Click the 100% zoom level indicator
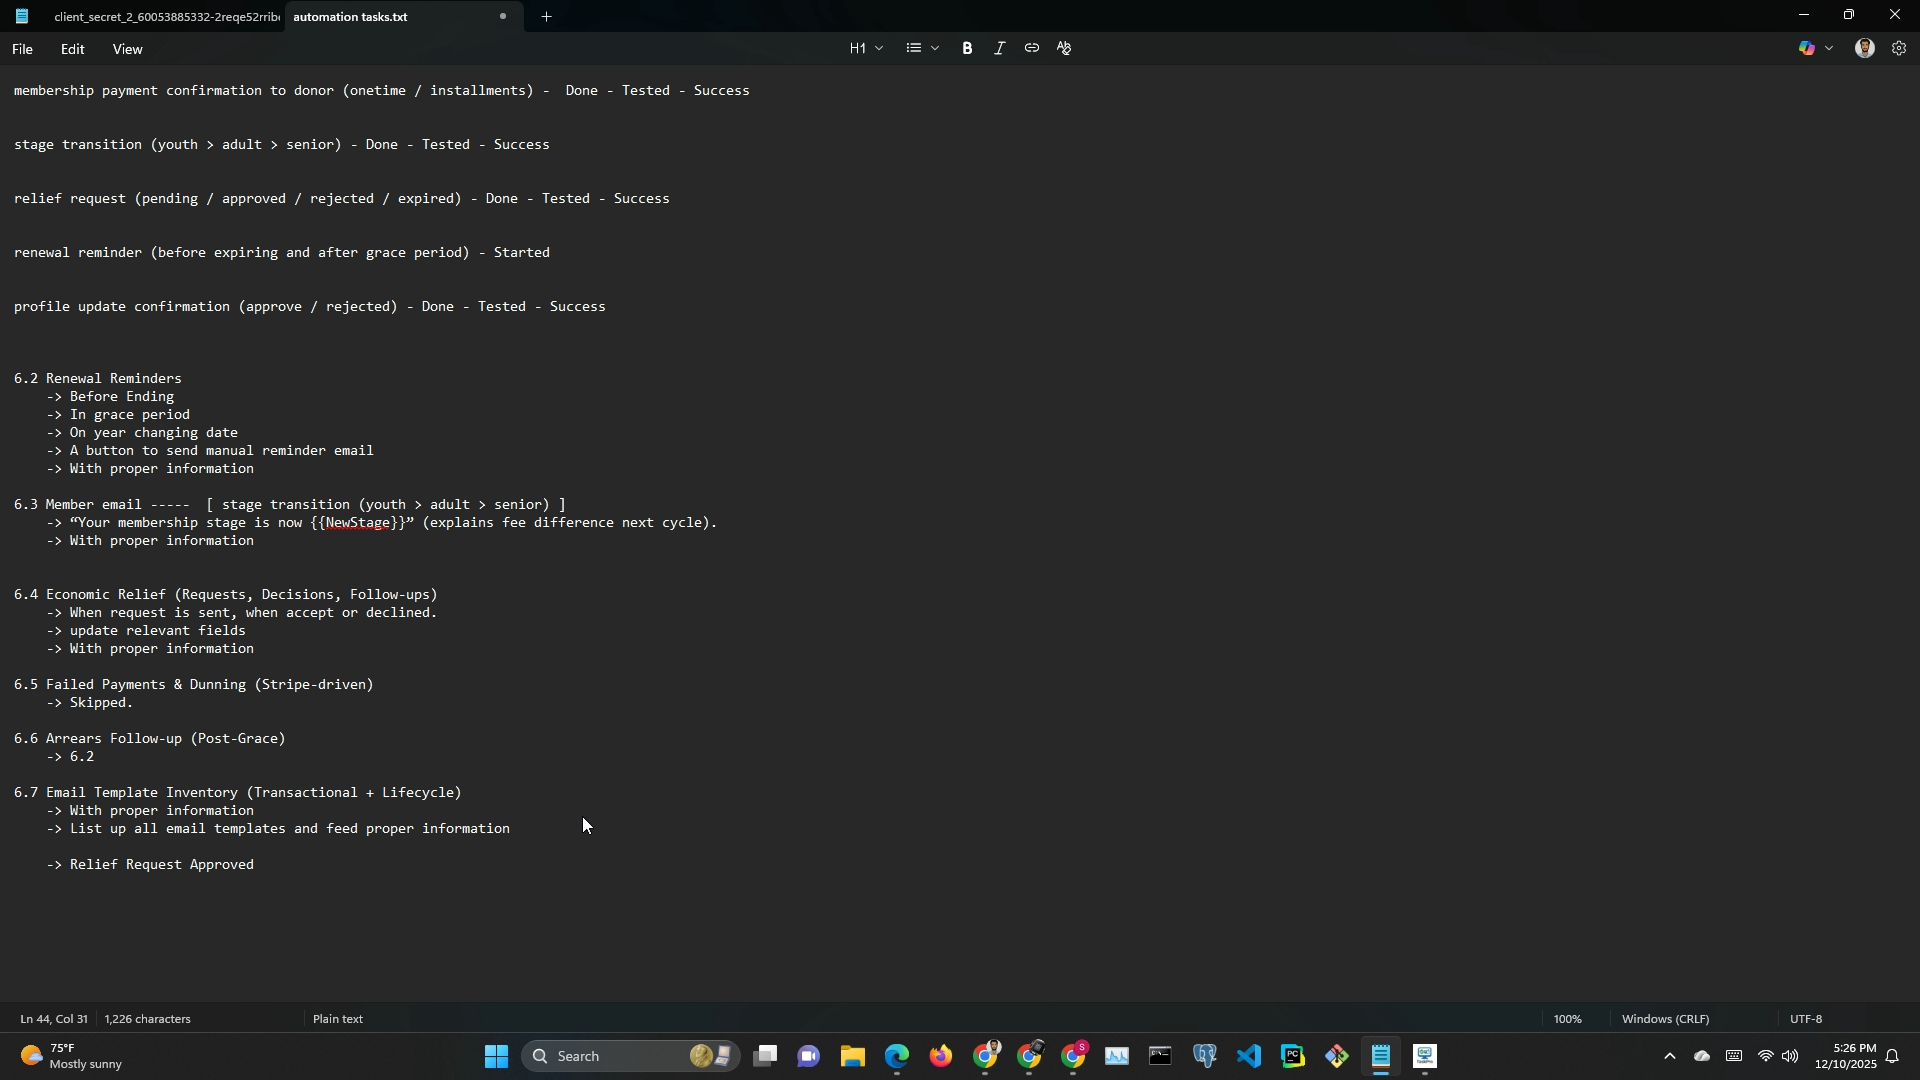The width and height of the screenshot is (1920, 1080). tap(1567, 1019)
